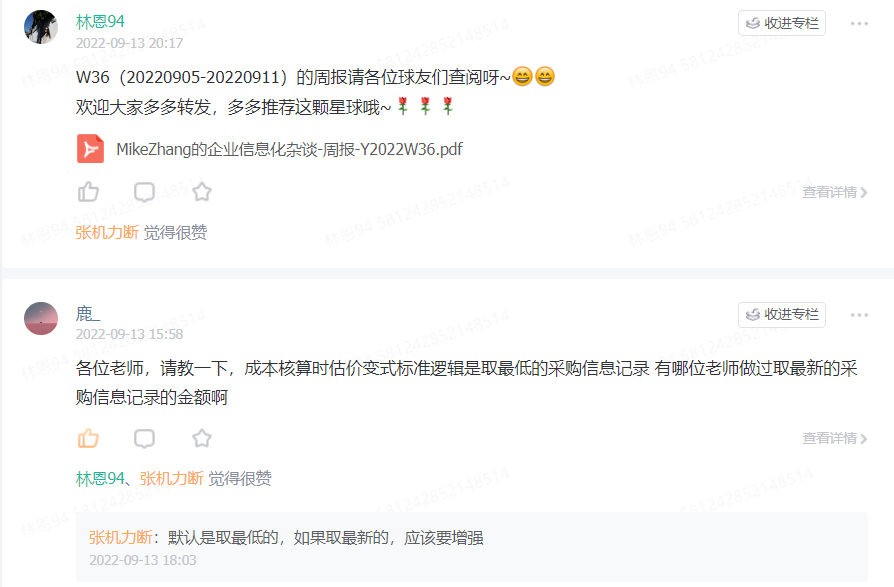Open MikeZhang的企业信息化杂谈-周报-Y2022W36.pdf file link
894x587 pixels.
pos(289,149)
